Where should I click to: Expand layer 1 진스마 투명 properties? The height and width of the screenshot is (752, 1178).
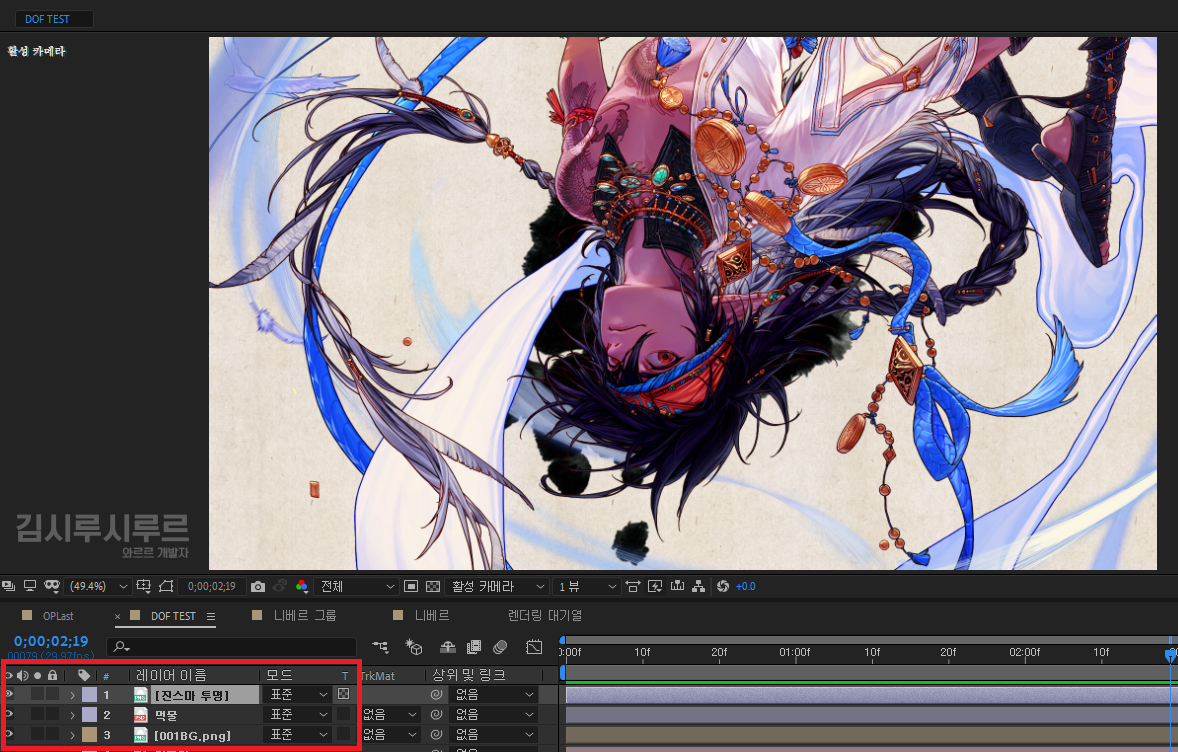click(72, 695)
